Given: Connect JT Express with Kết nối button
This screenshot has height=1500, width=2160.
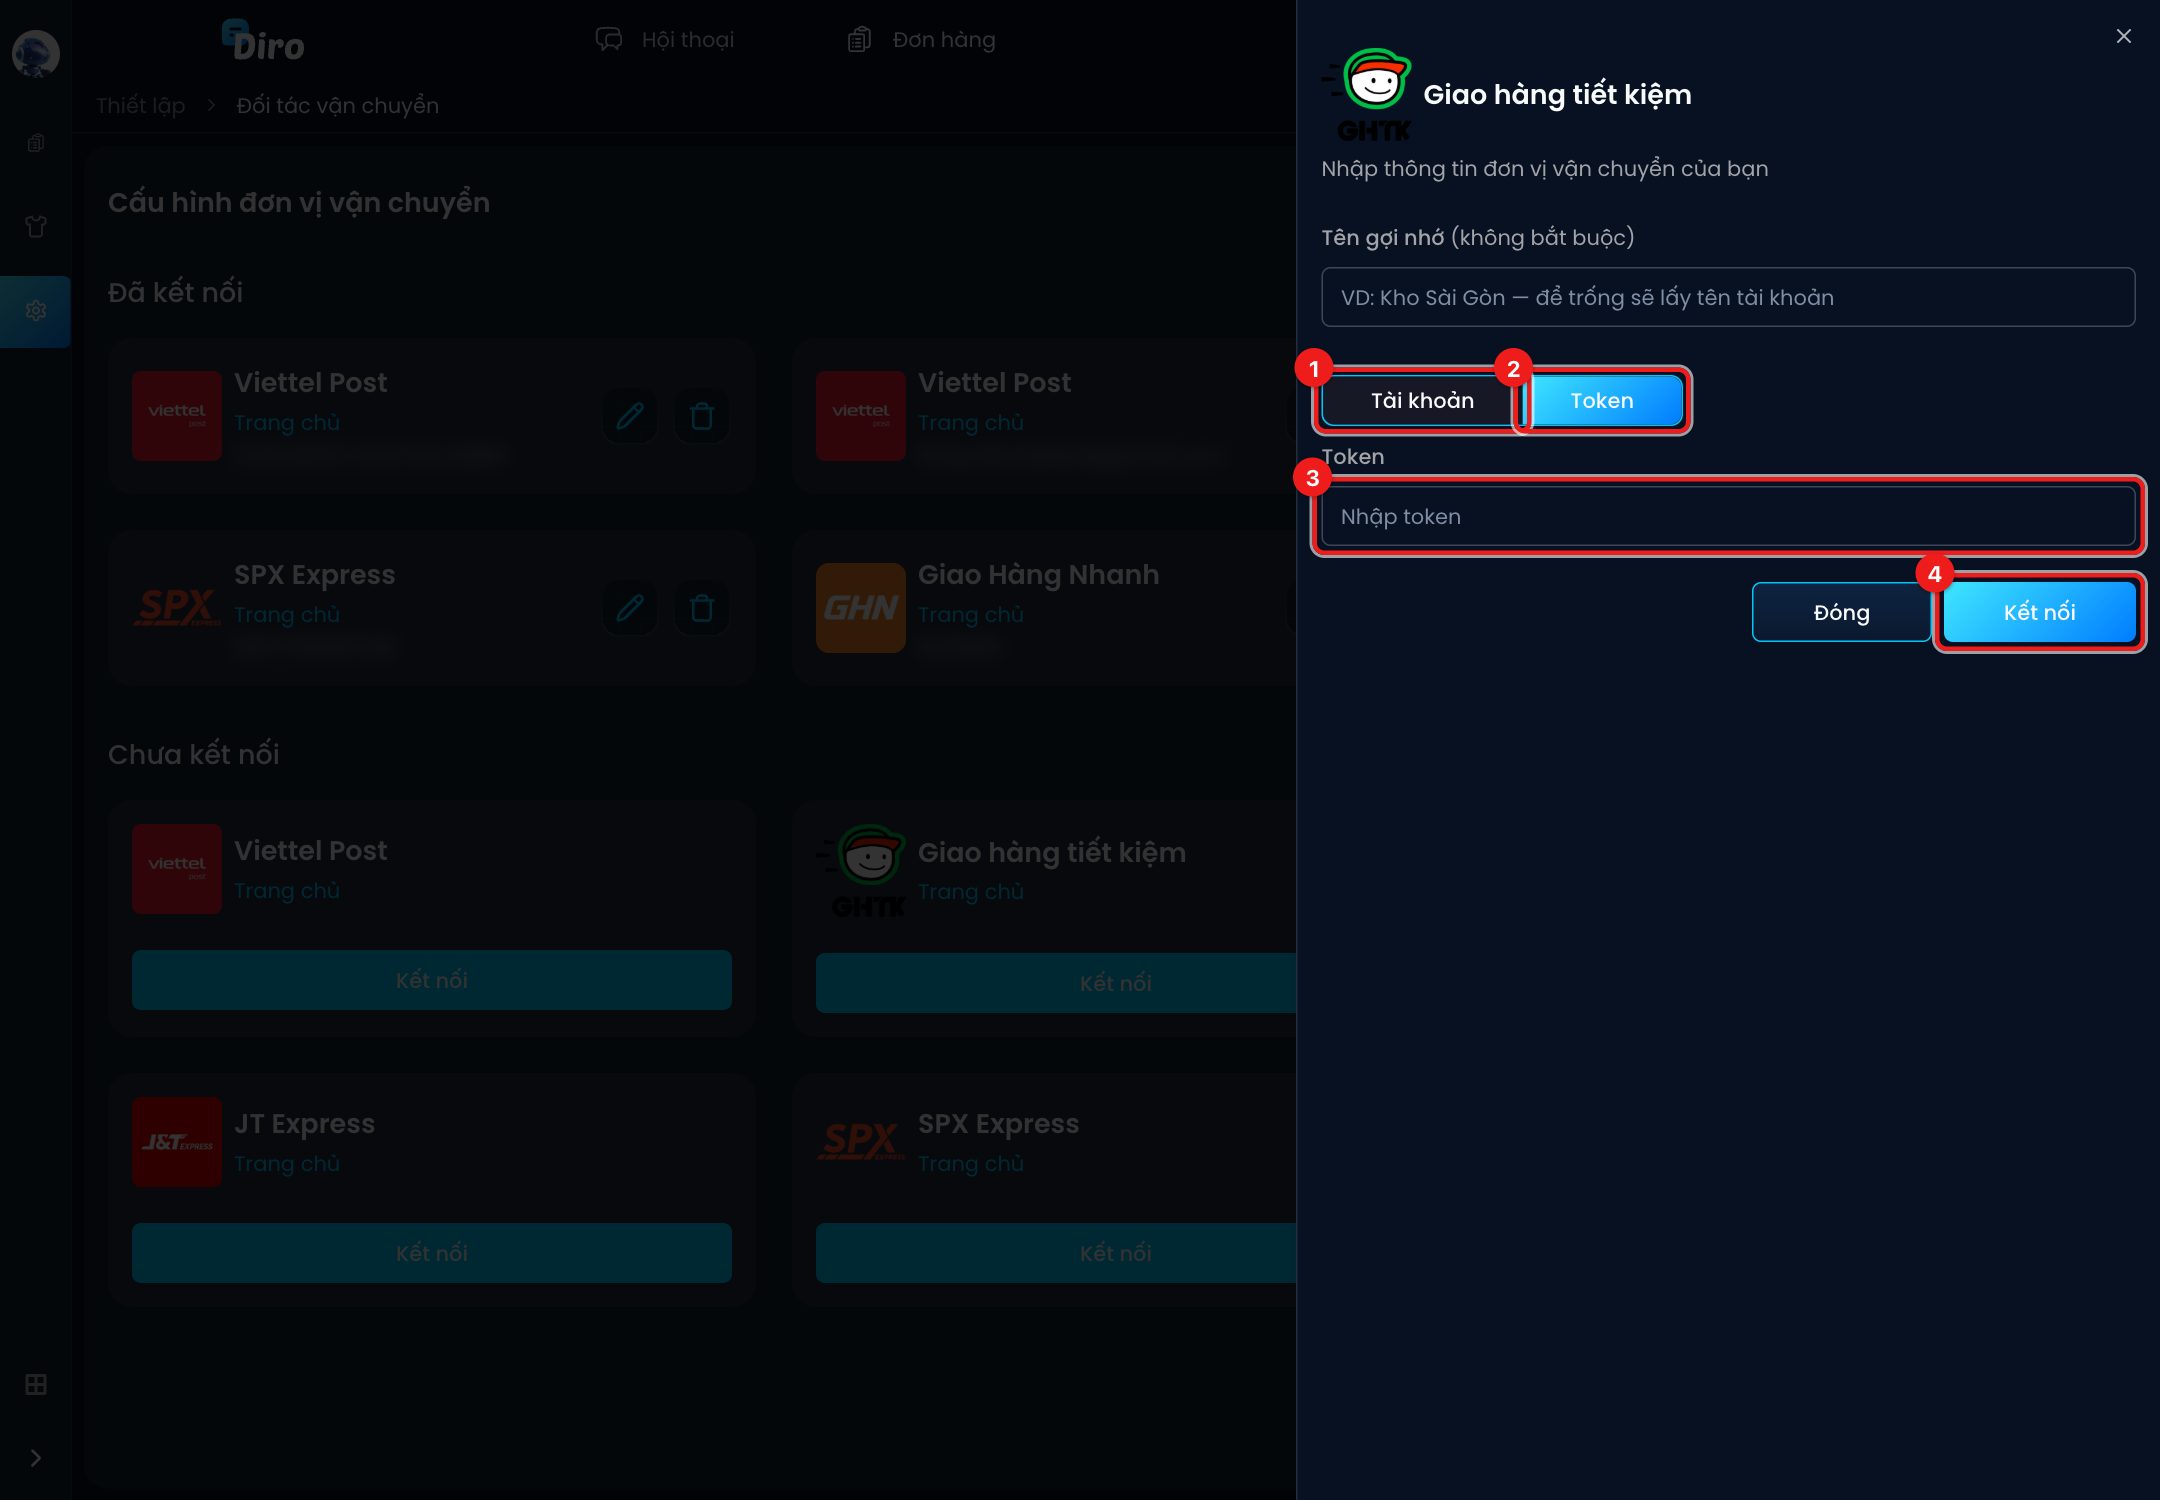Looking at the screenshot, I should pyautogui.click(x=432, y=1253).
